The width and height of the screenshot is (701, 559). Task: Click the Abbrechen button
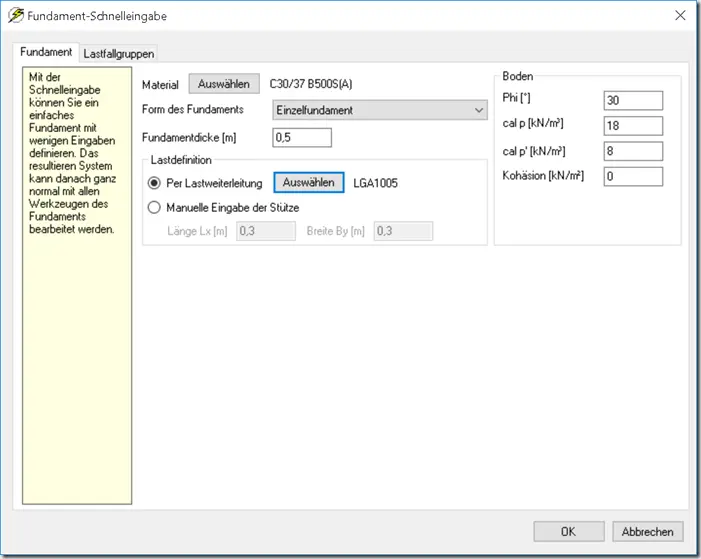pyautogui.click(x=647, y=531)
